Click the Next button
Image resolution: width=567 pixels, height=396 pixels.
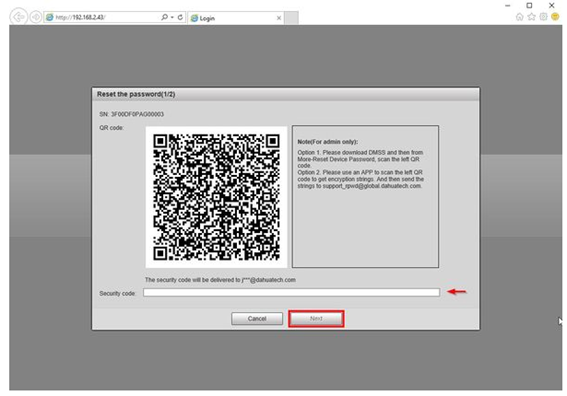point(316,319)
